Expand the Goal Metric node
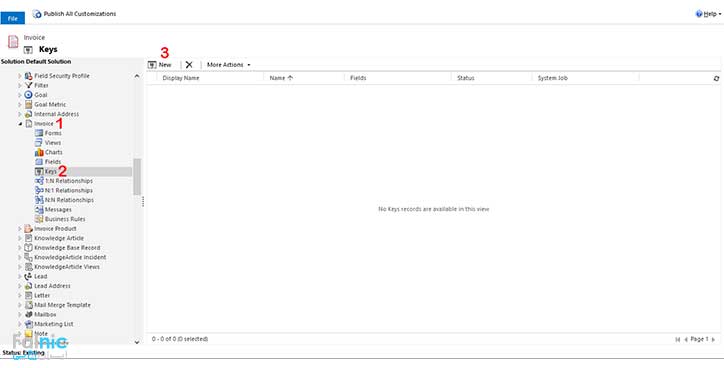 point(20,104)
